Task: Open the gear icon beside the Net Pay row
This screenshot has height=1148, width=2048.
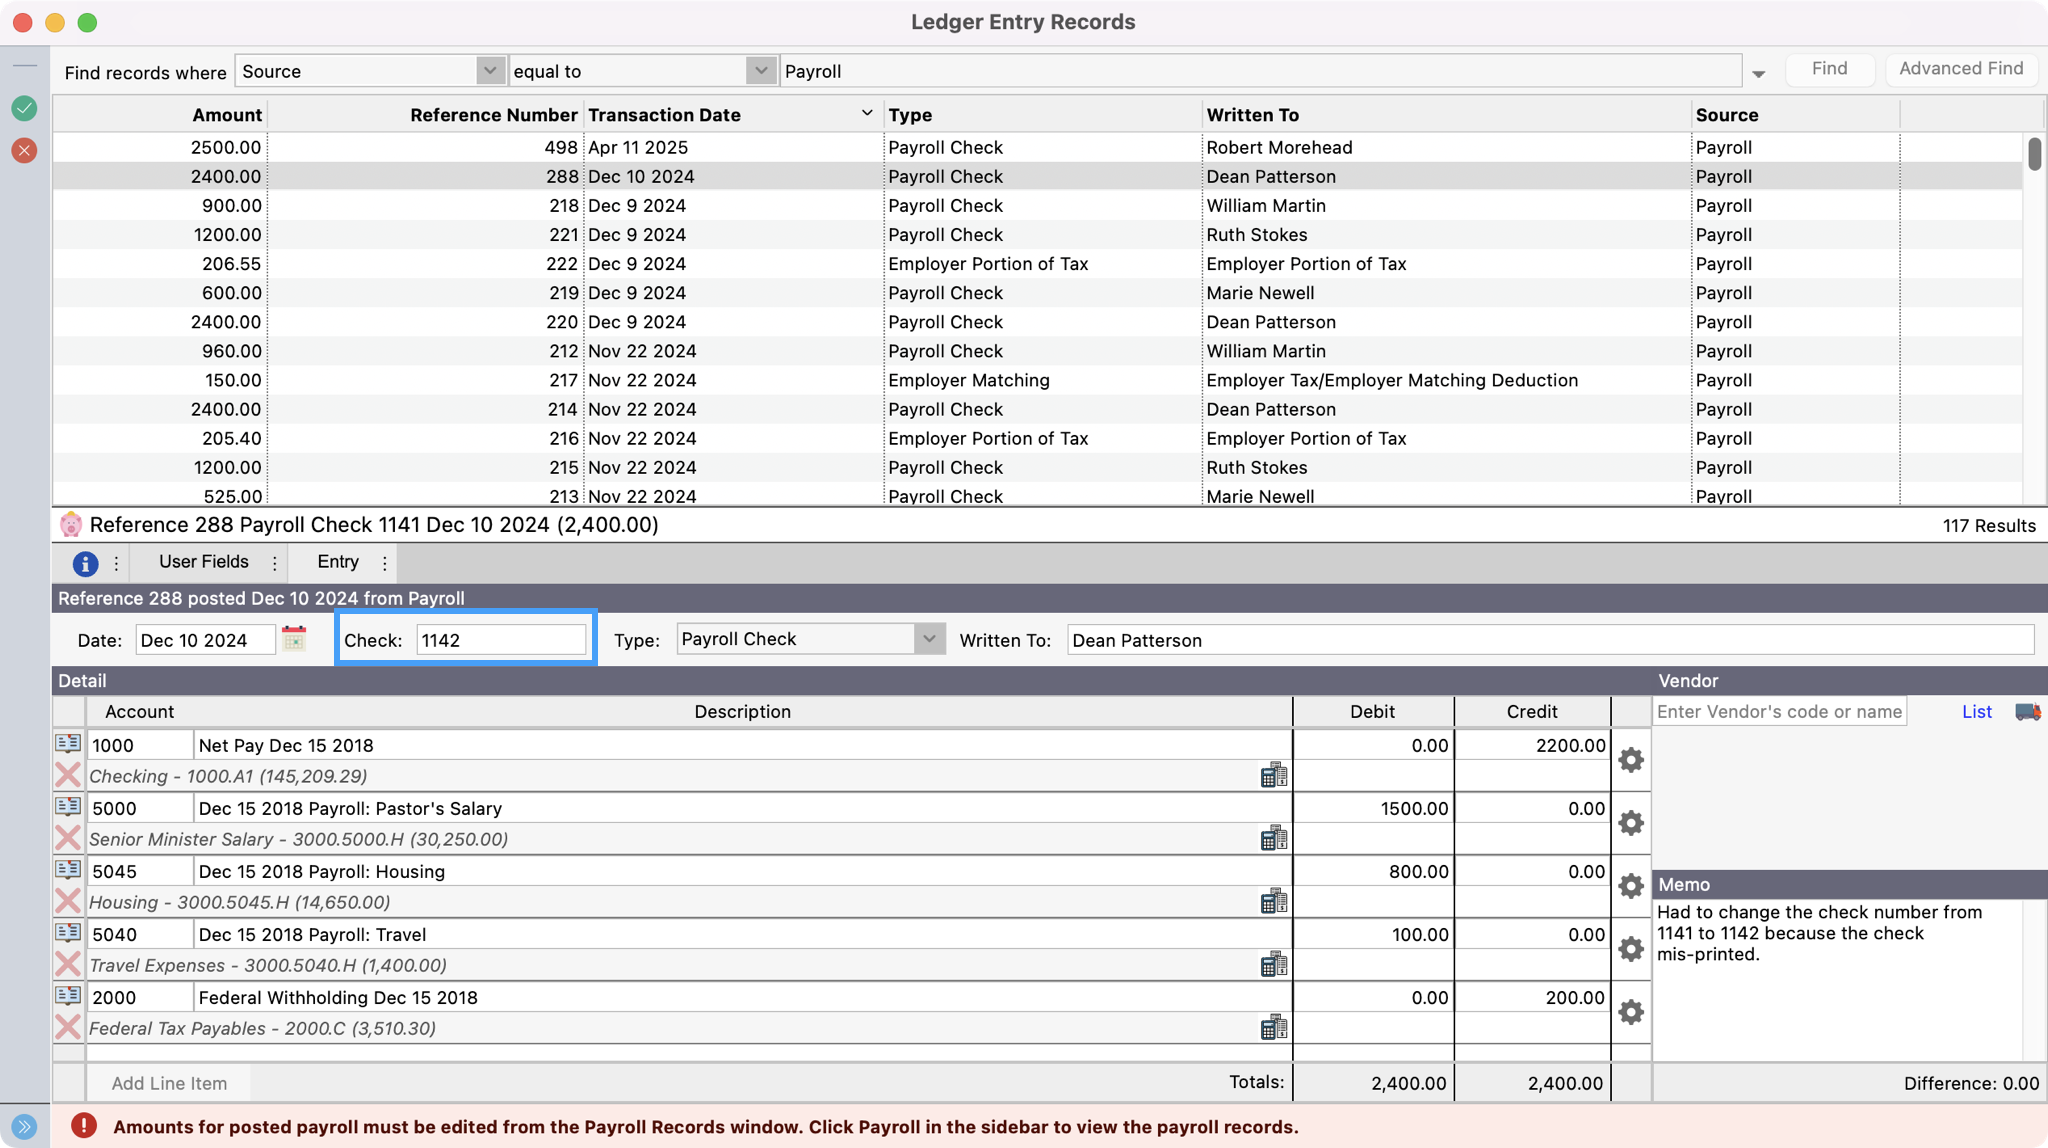Action: pos(1630,760)
